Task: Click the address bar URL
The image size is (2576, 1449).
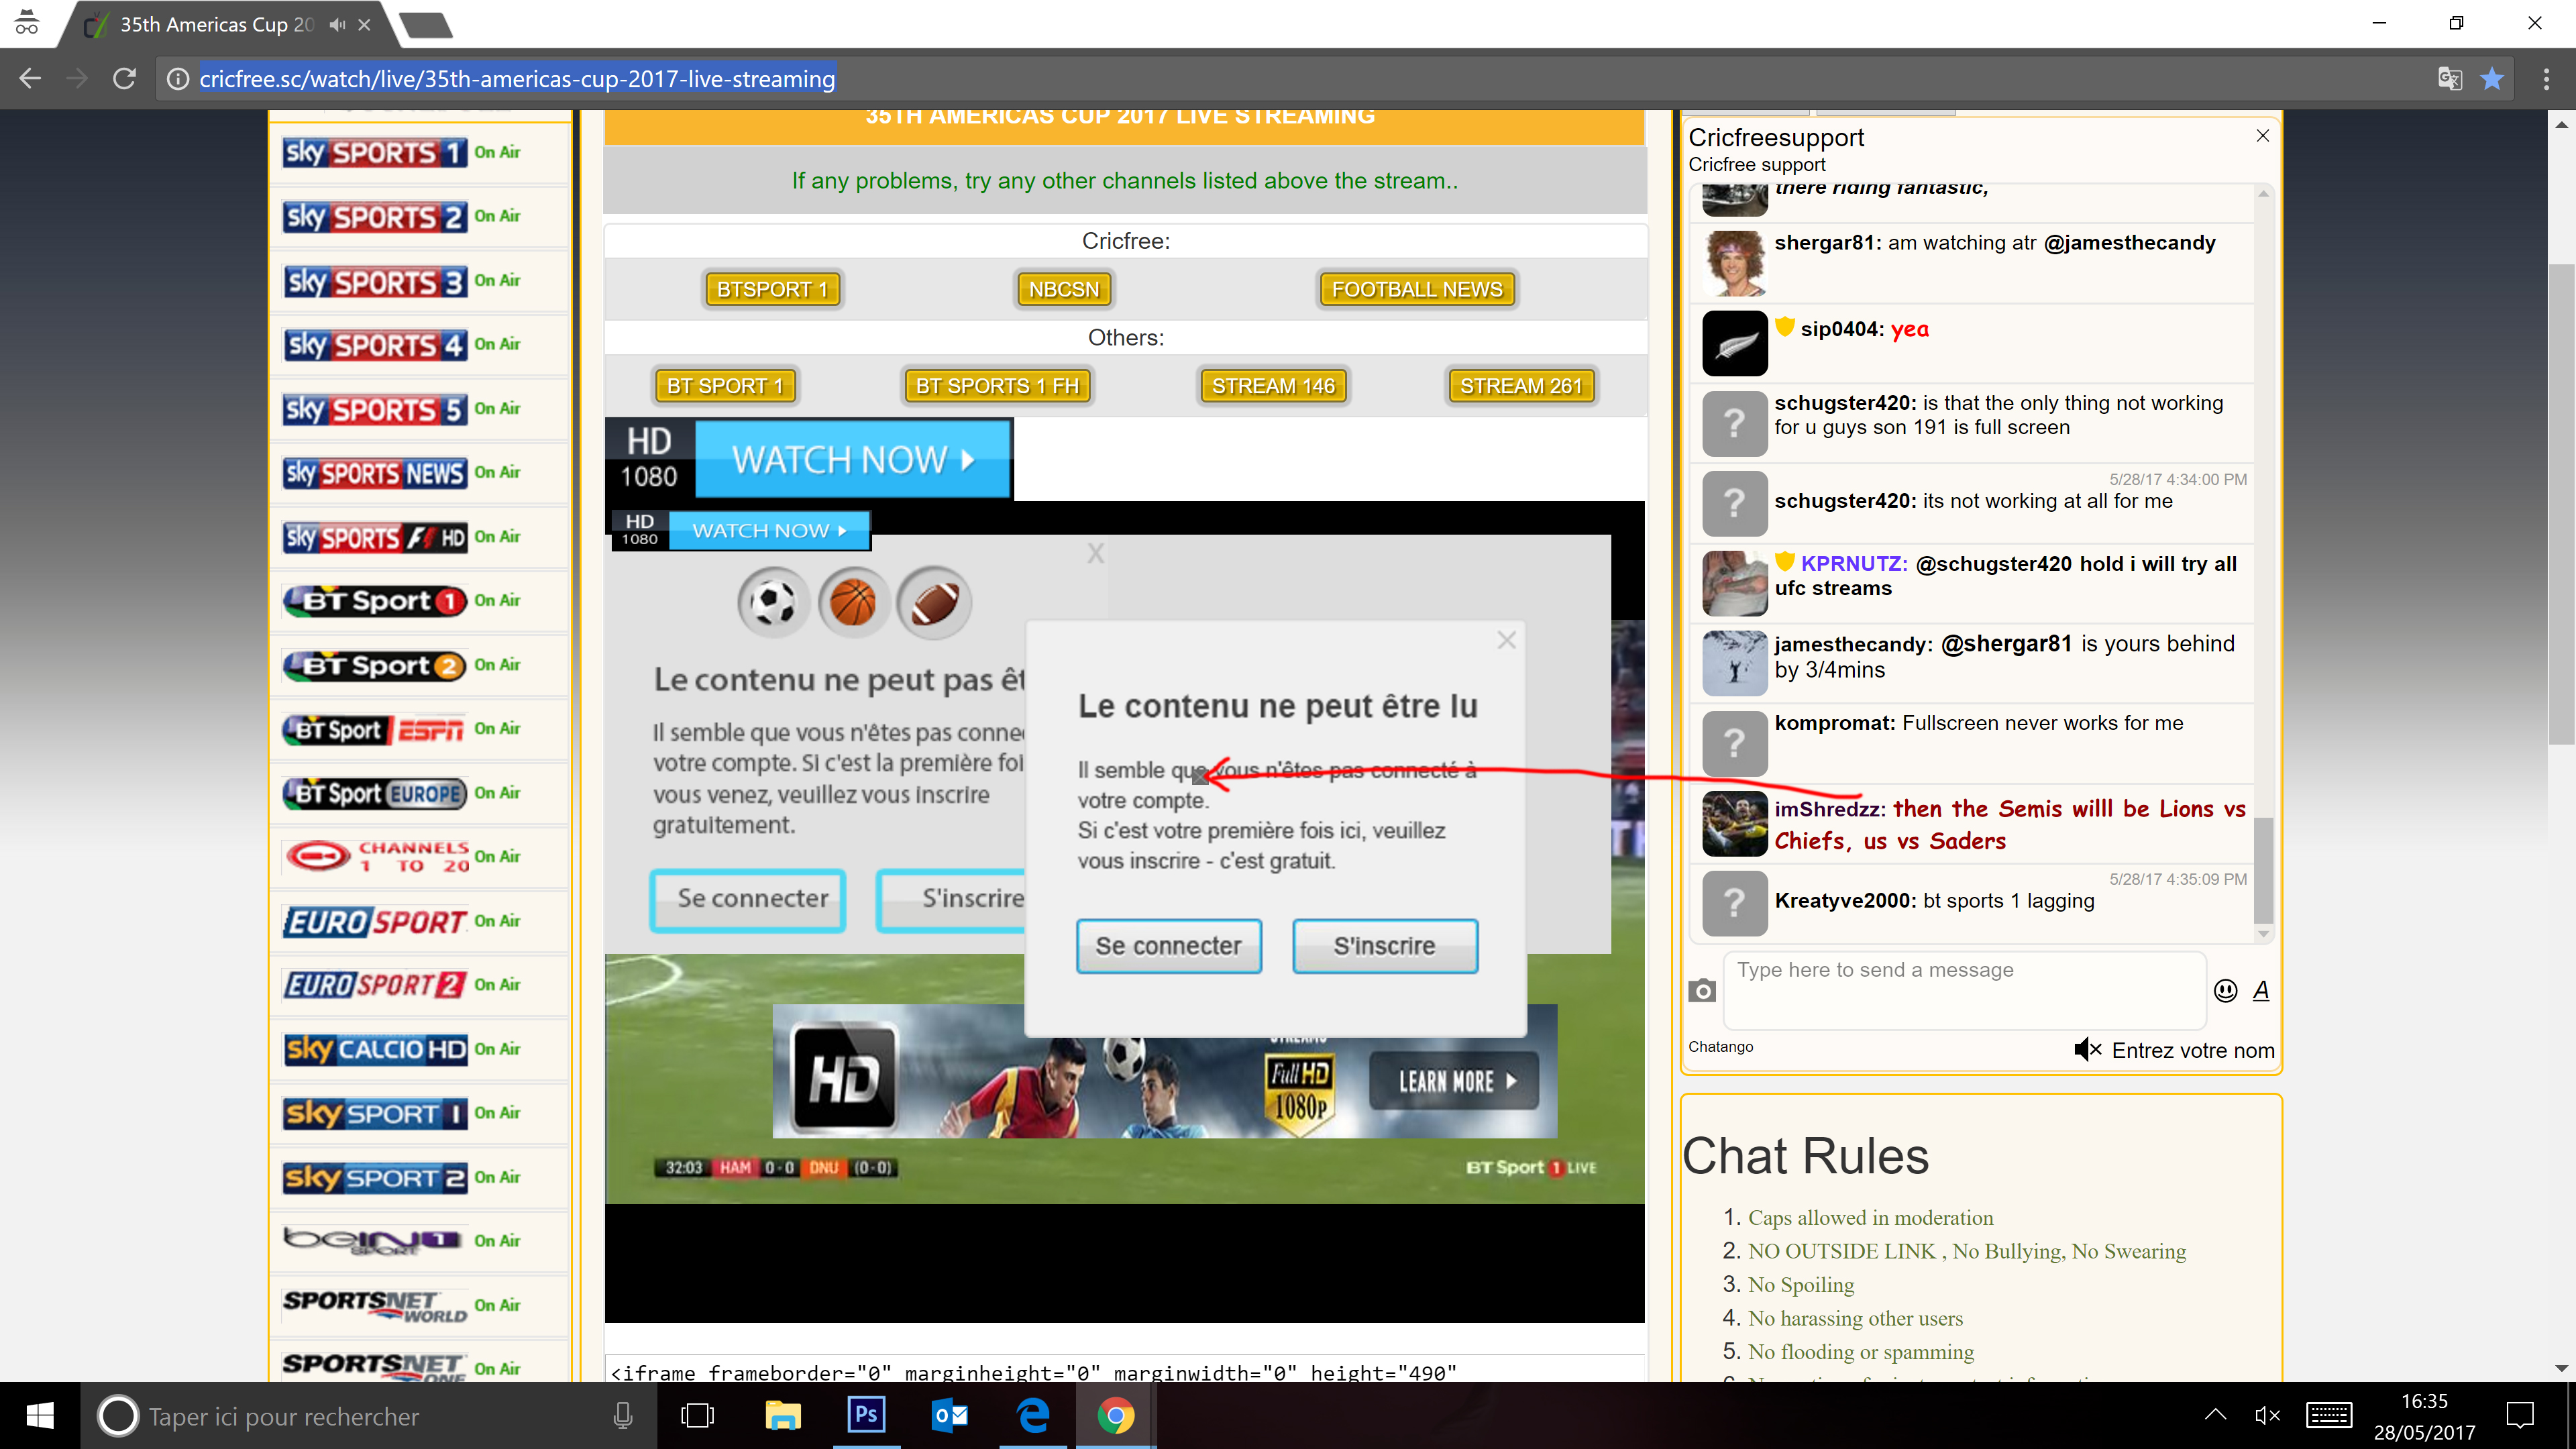Action: point(517,79)
